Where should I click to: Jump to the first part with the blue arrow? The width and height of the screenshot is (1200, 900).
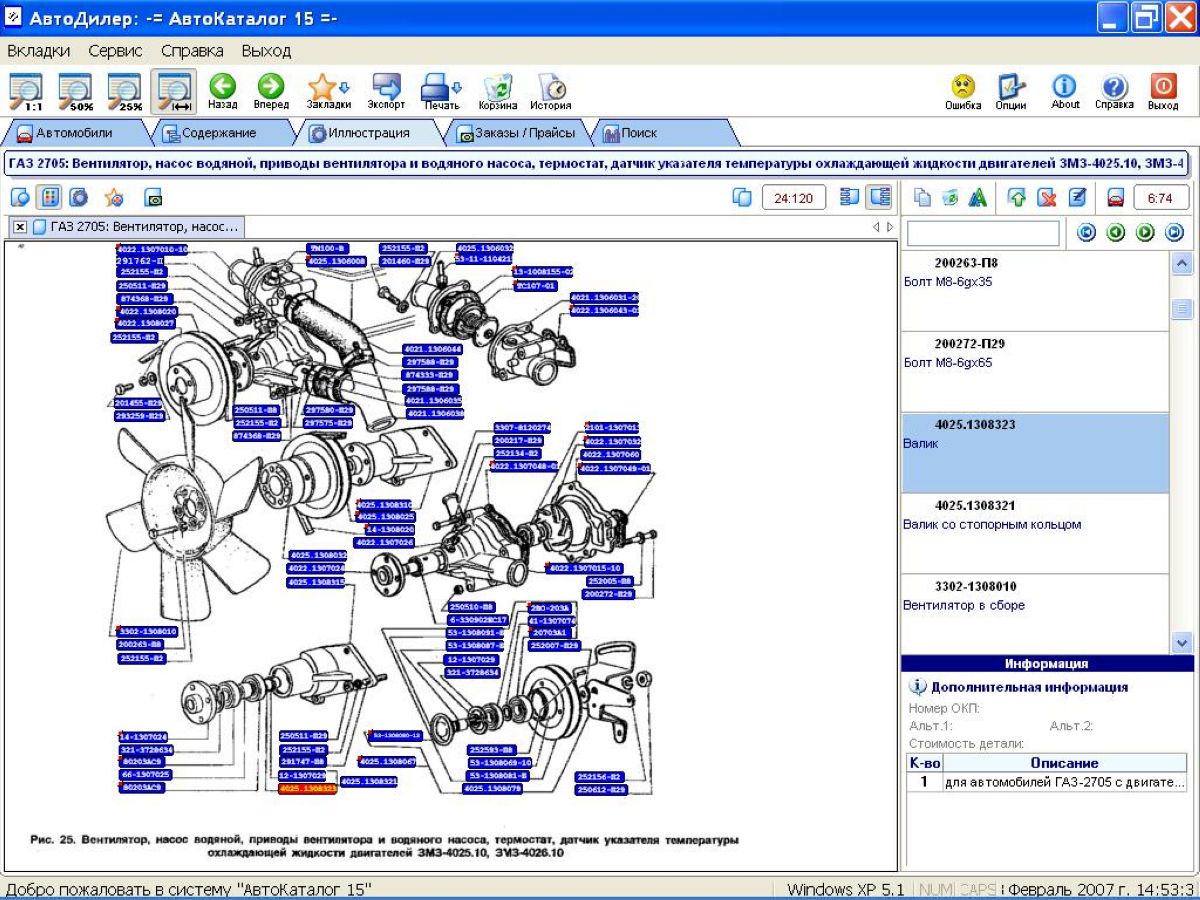pyautogui.click(x=1087, y=233)
